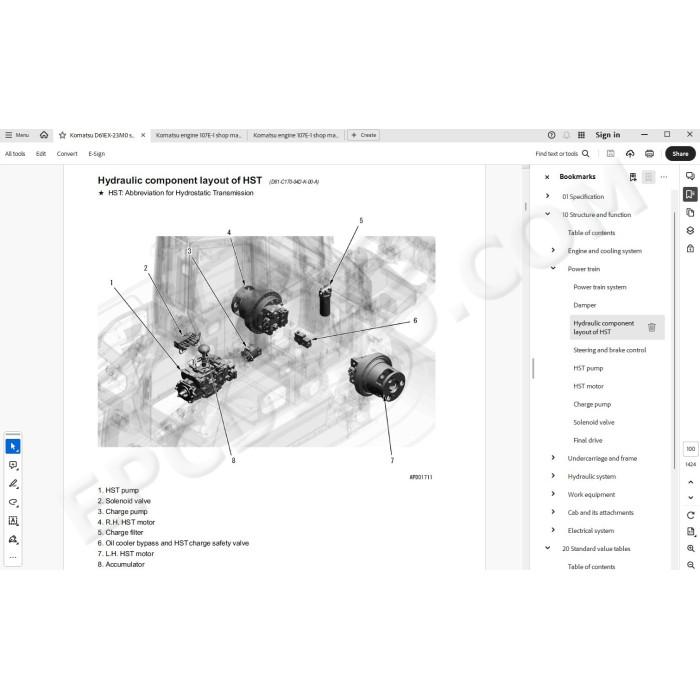Click the Create new tab button
Viewport: 700px width, 700px height.
pos(364,135)
